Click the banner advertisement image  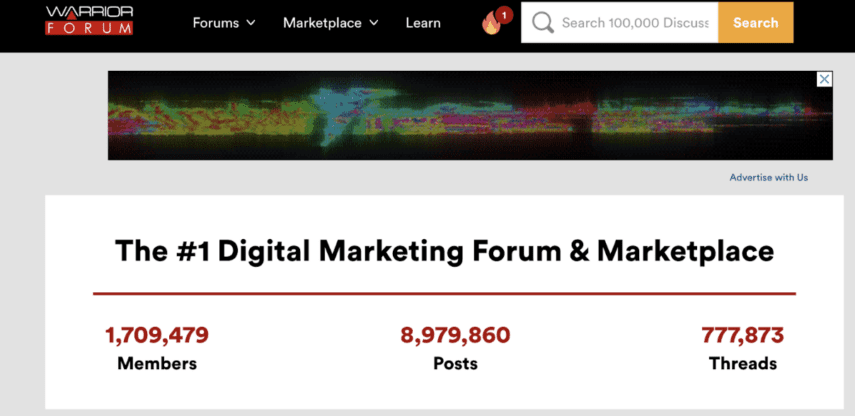click(x=470, y=115)
